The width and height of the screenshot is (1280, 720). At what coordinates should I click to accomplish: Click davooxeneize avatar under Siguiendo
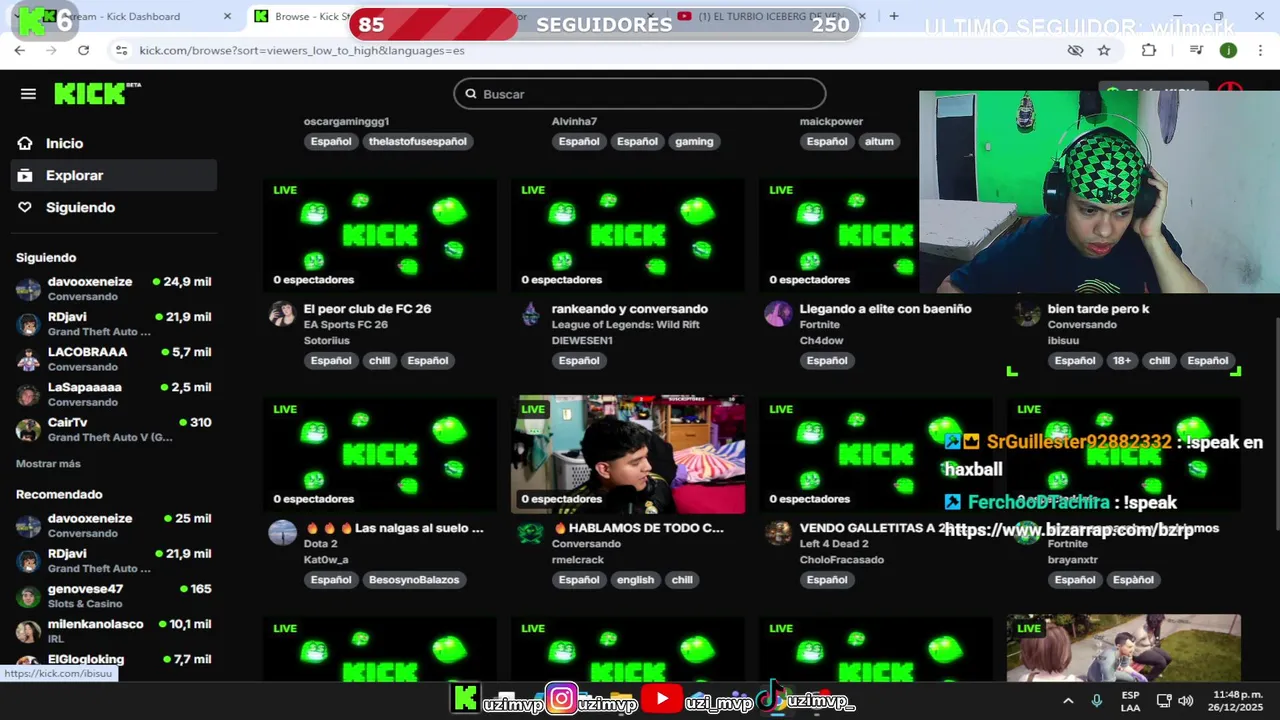click(x=29, y=289)
